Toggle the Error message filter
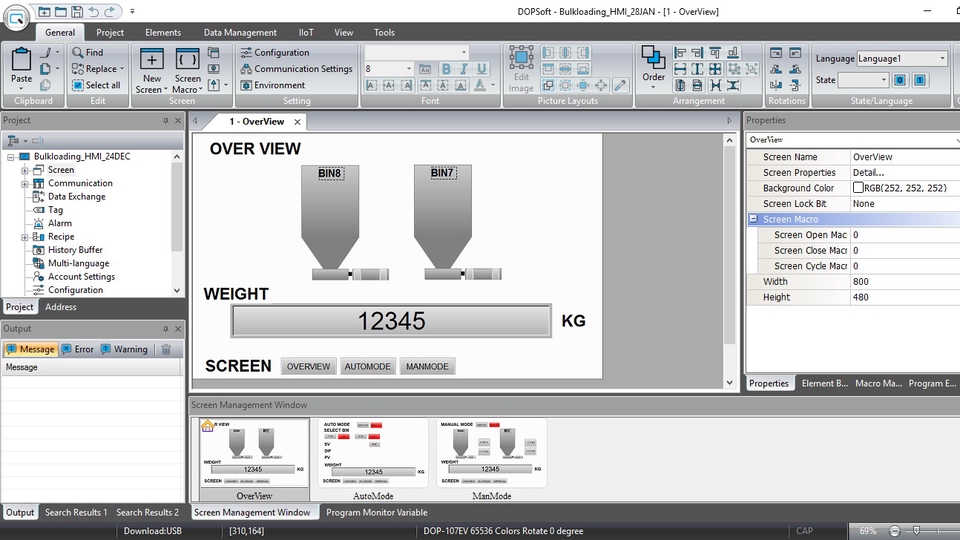 (77, 349)
